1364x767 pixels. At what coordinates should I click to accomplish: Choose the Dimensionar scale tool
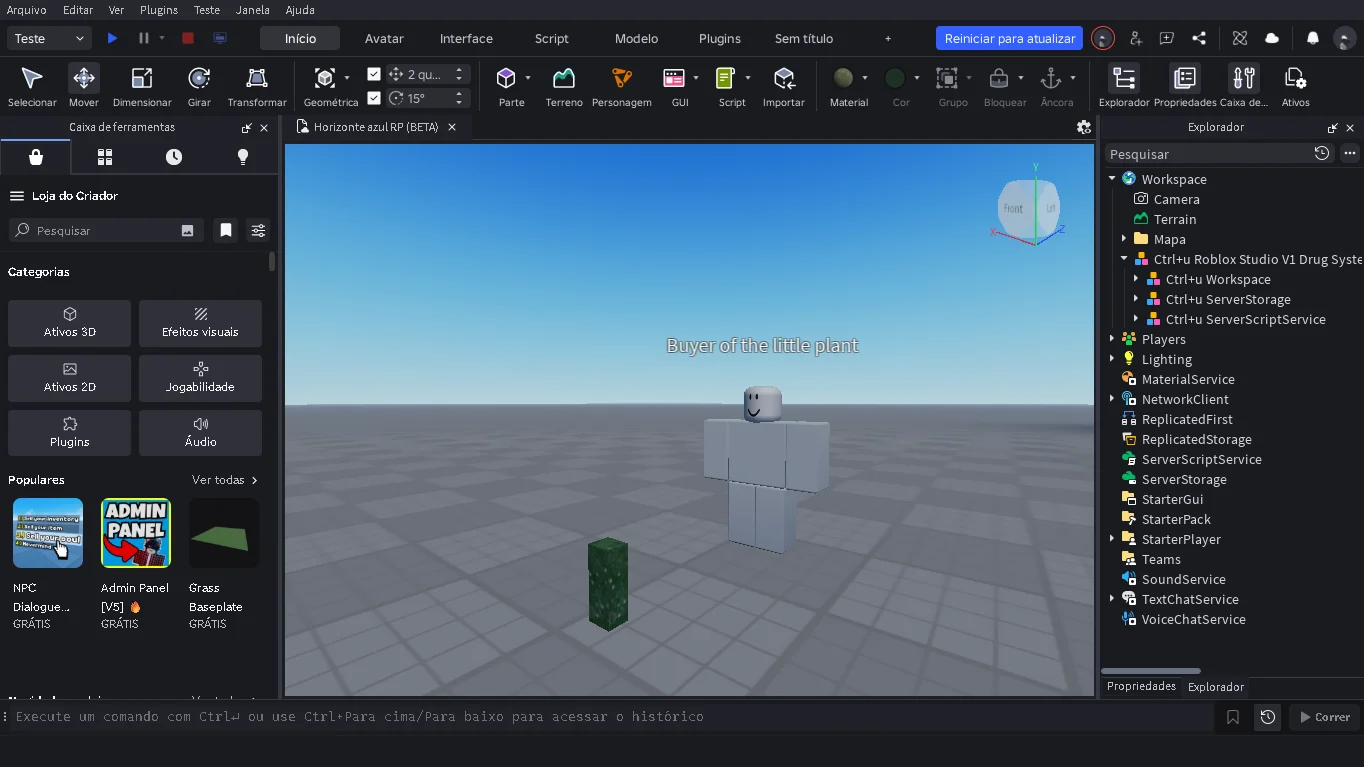point(142,86)
